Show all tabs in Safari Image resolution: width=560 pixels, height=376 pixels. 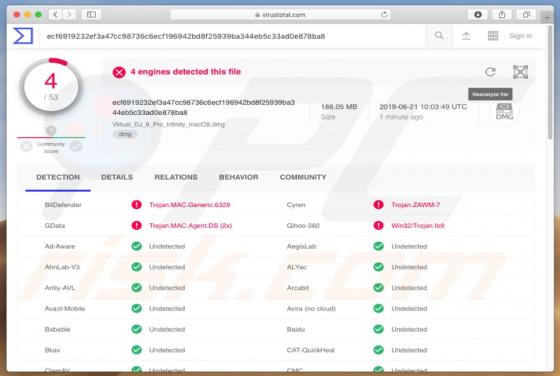pyautogui.click(x=526, y=15)
